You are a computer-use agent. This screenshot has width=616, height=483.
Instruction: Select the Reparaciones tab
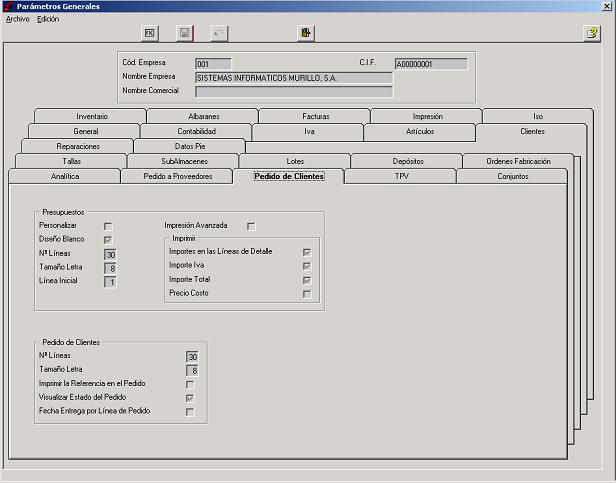(x=78, y=146)
